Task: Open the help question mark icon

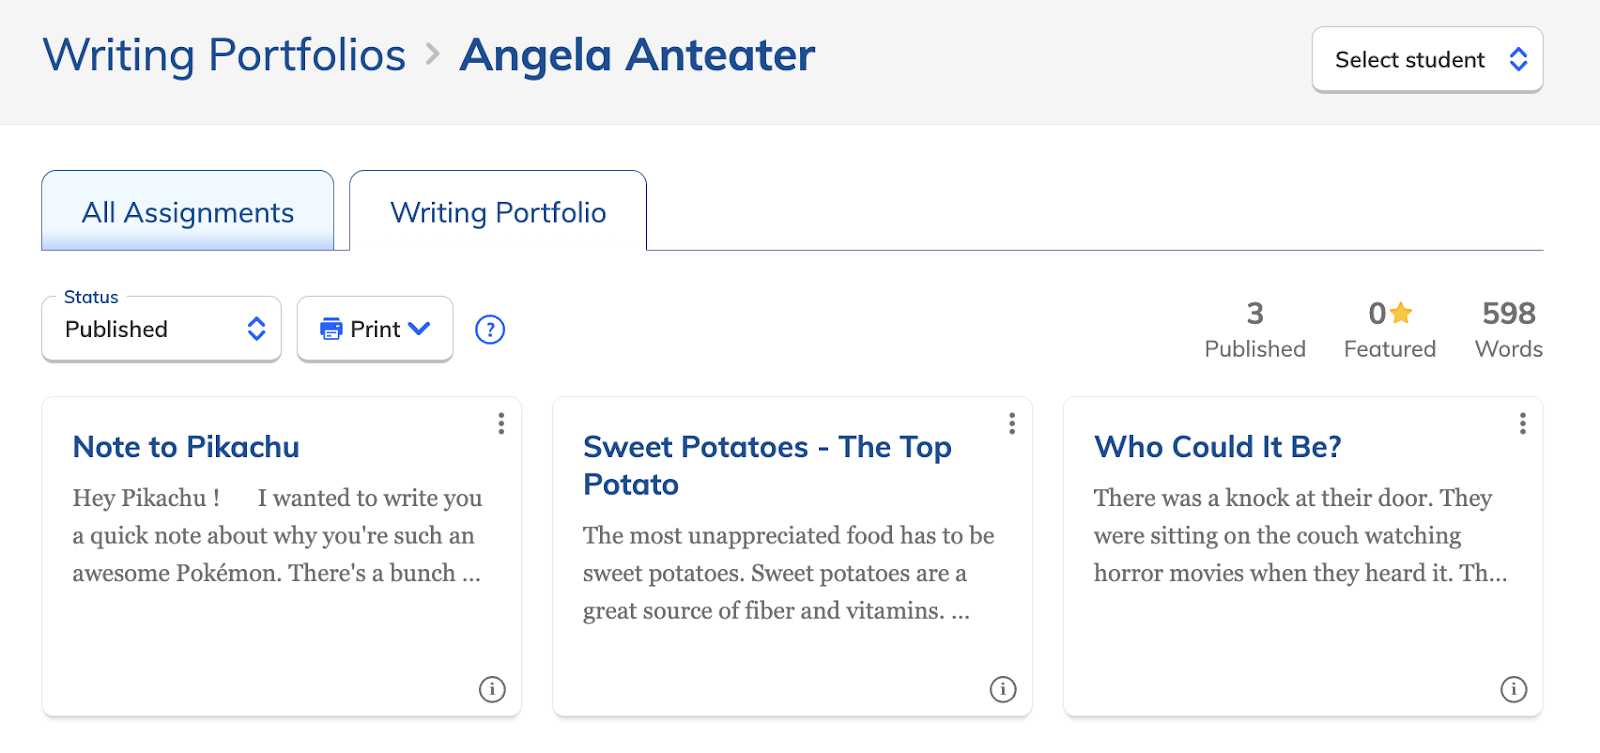Action: 489,329
